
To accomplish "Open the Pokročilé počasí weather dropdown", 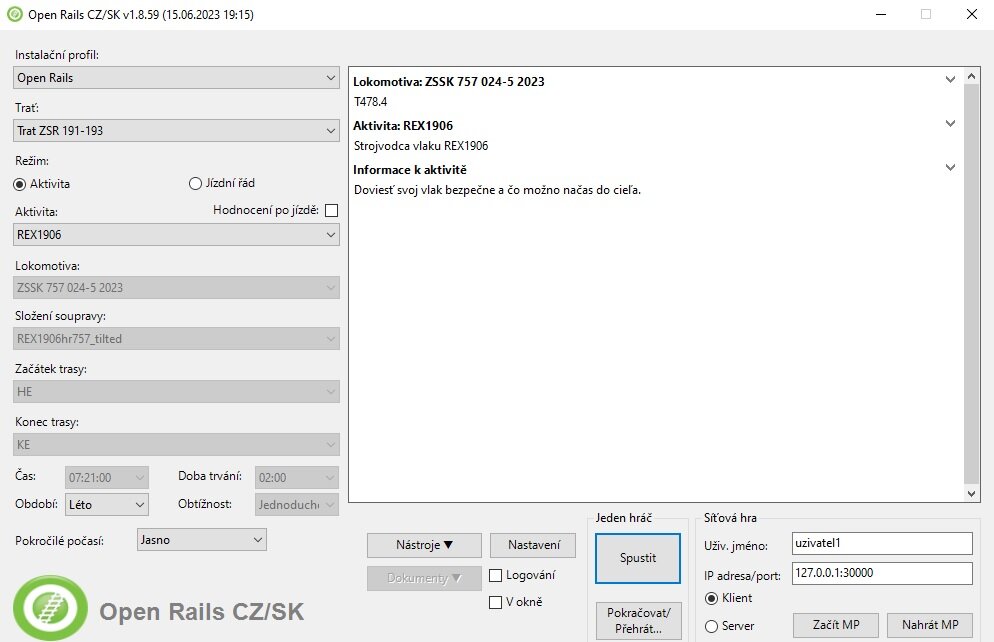I will [201, 540].
